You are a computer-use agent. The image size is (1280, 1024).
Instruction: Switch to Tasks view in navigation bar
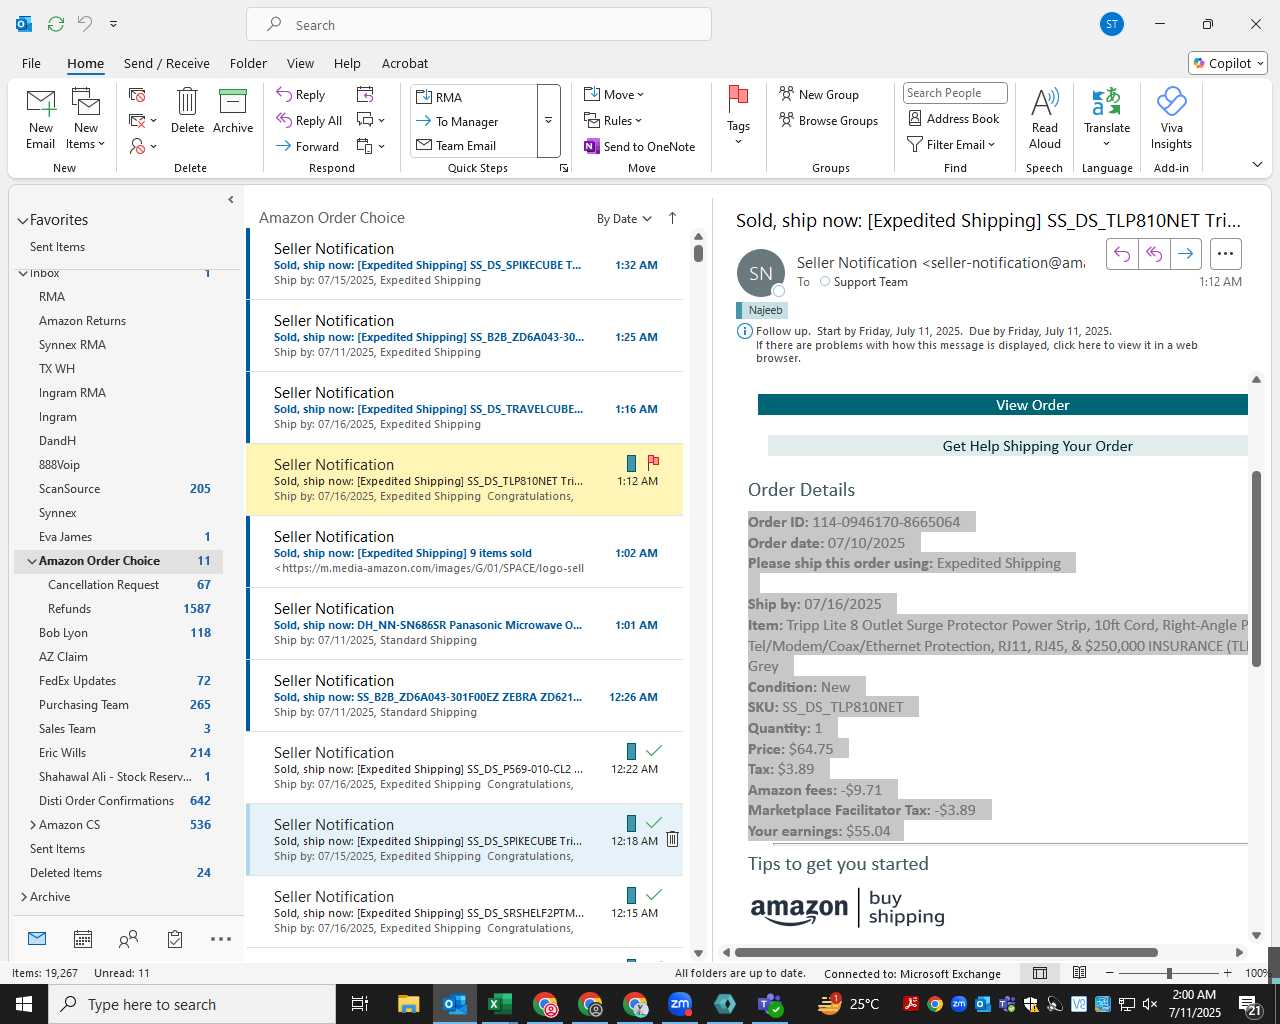(175, 939)
